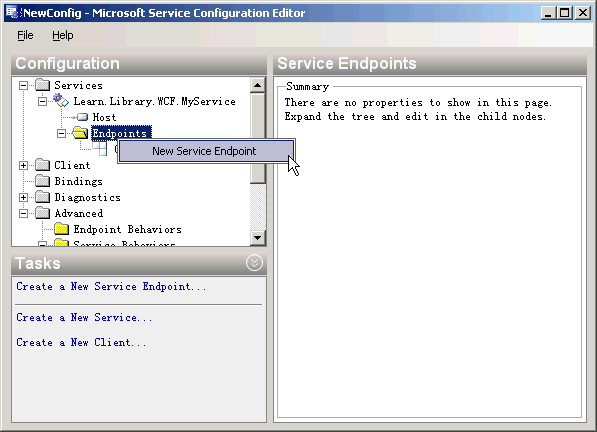Click the Services folder icon
Viewport: 597px width, 432px height.
43,85
